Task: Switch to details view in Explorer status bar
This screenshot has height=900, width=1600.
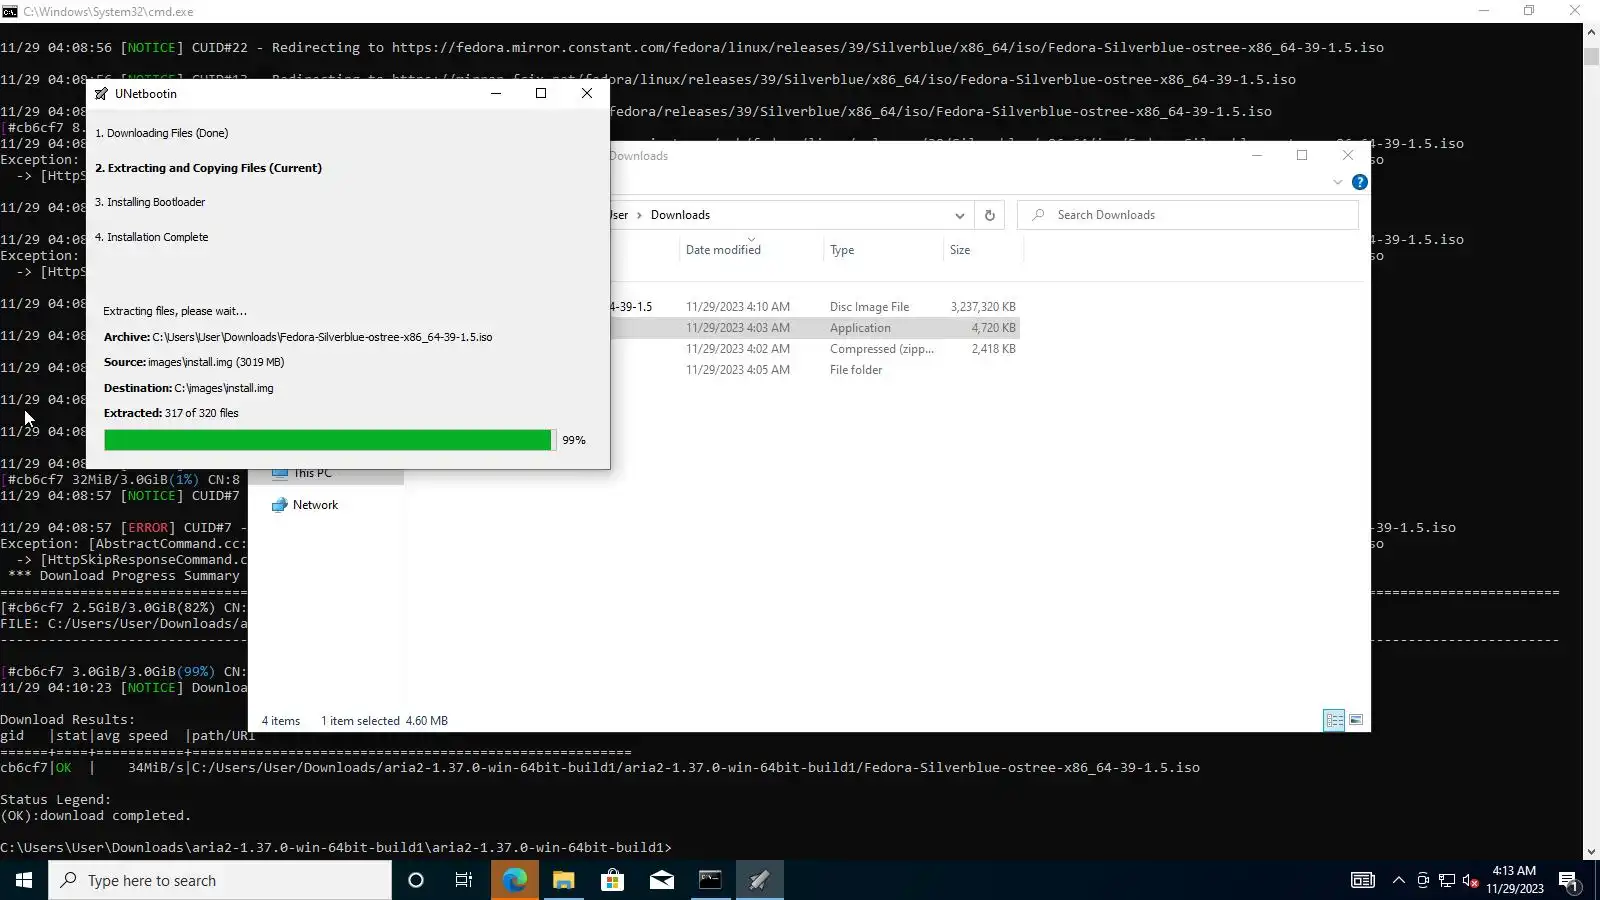Action: (1334, 720)
